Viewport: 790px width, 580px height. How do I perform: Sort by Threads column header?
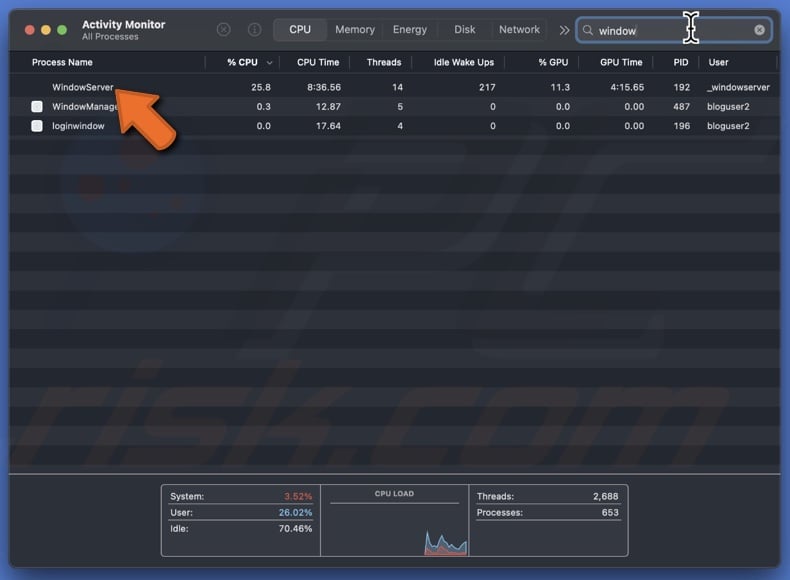384,62
